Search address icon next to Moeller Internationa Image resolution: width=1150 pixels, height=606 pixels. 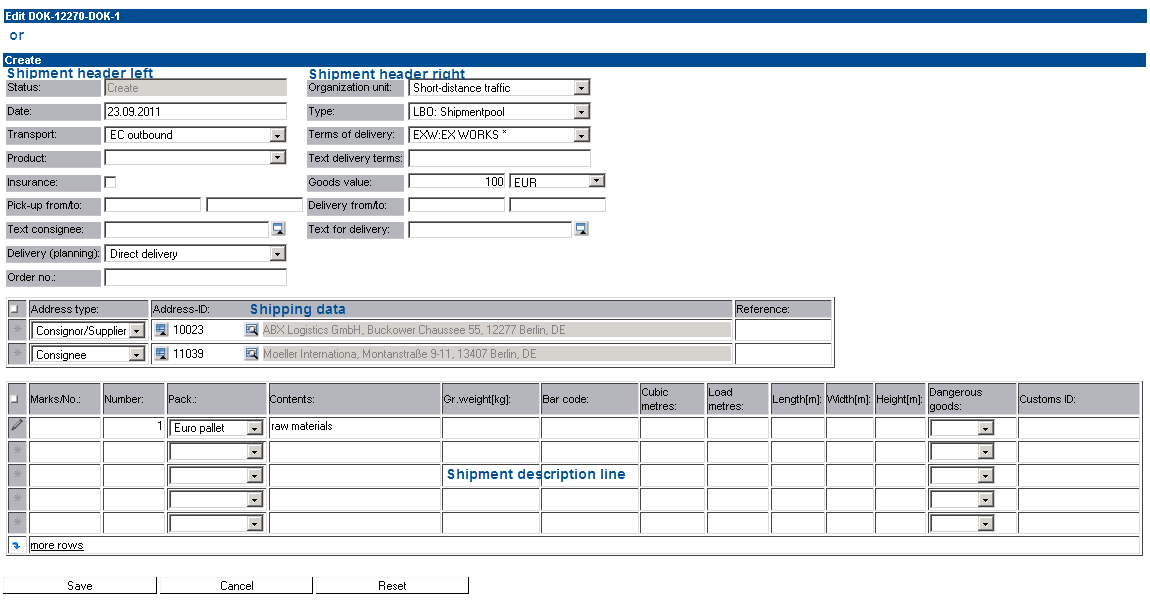252,354
